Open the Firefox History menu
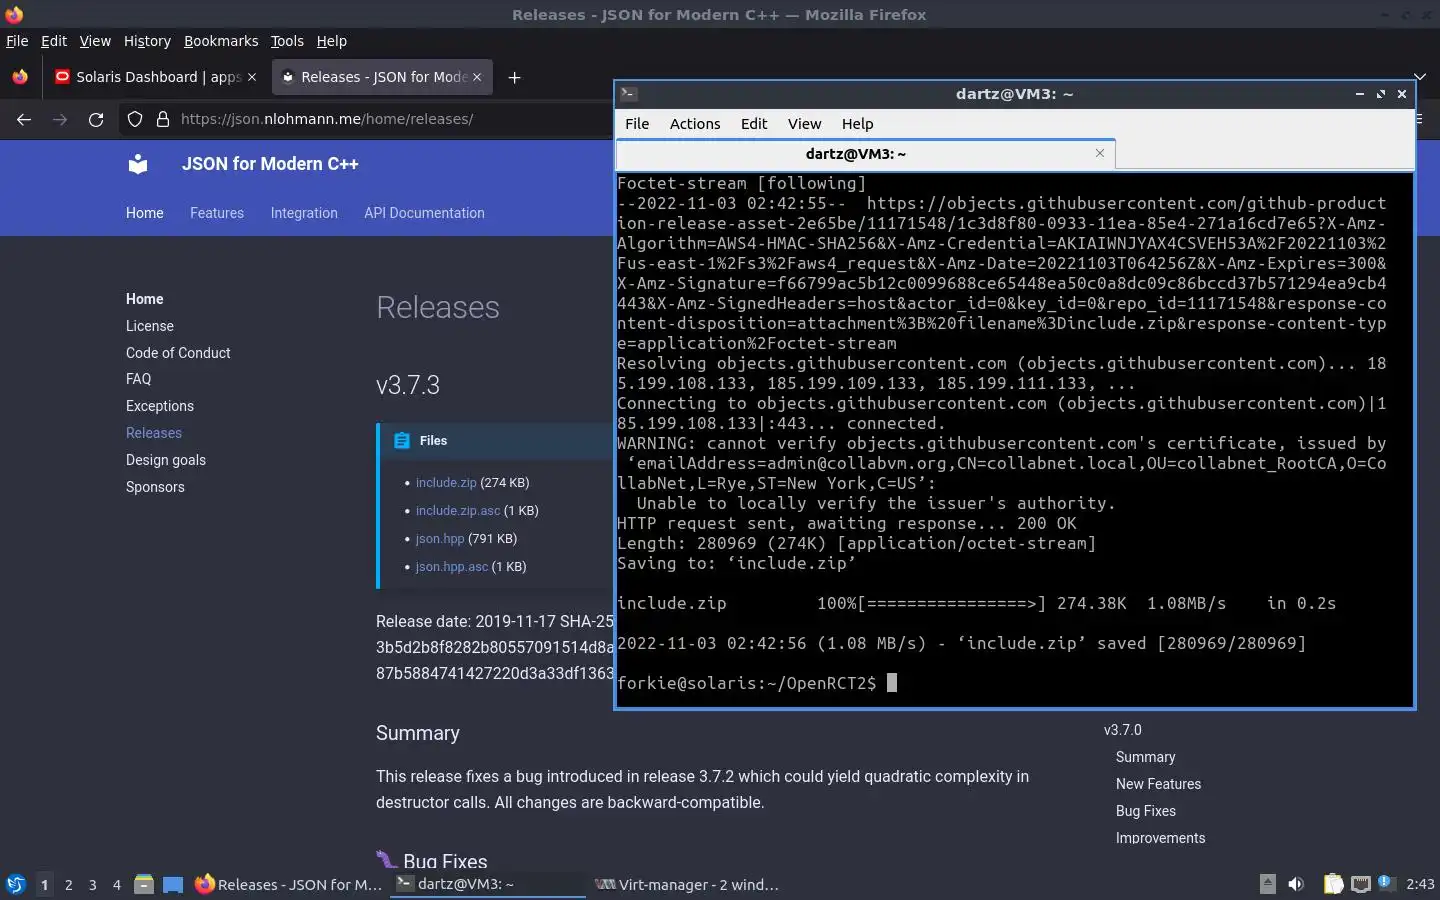1440x900 pixels. [147, 41]
